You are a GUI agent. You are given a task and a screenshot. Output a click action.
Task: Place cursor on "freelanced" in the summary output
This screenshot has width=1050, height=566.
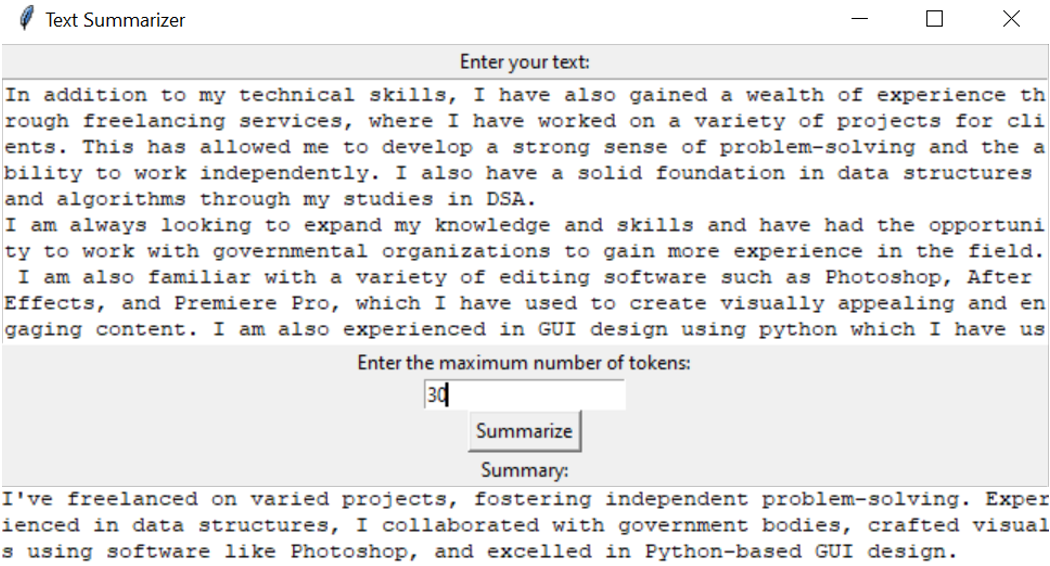tap(132, 499)
